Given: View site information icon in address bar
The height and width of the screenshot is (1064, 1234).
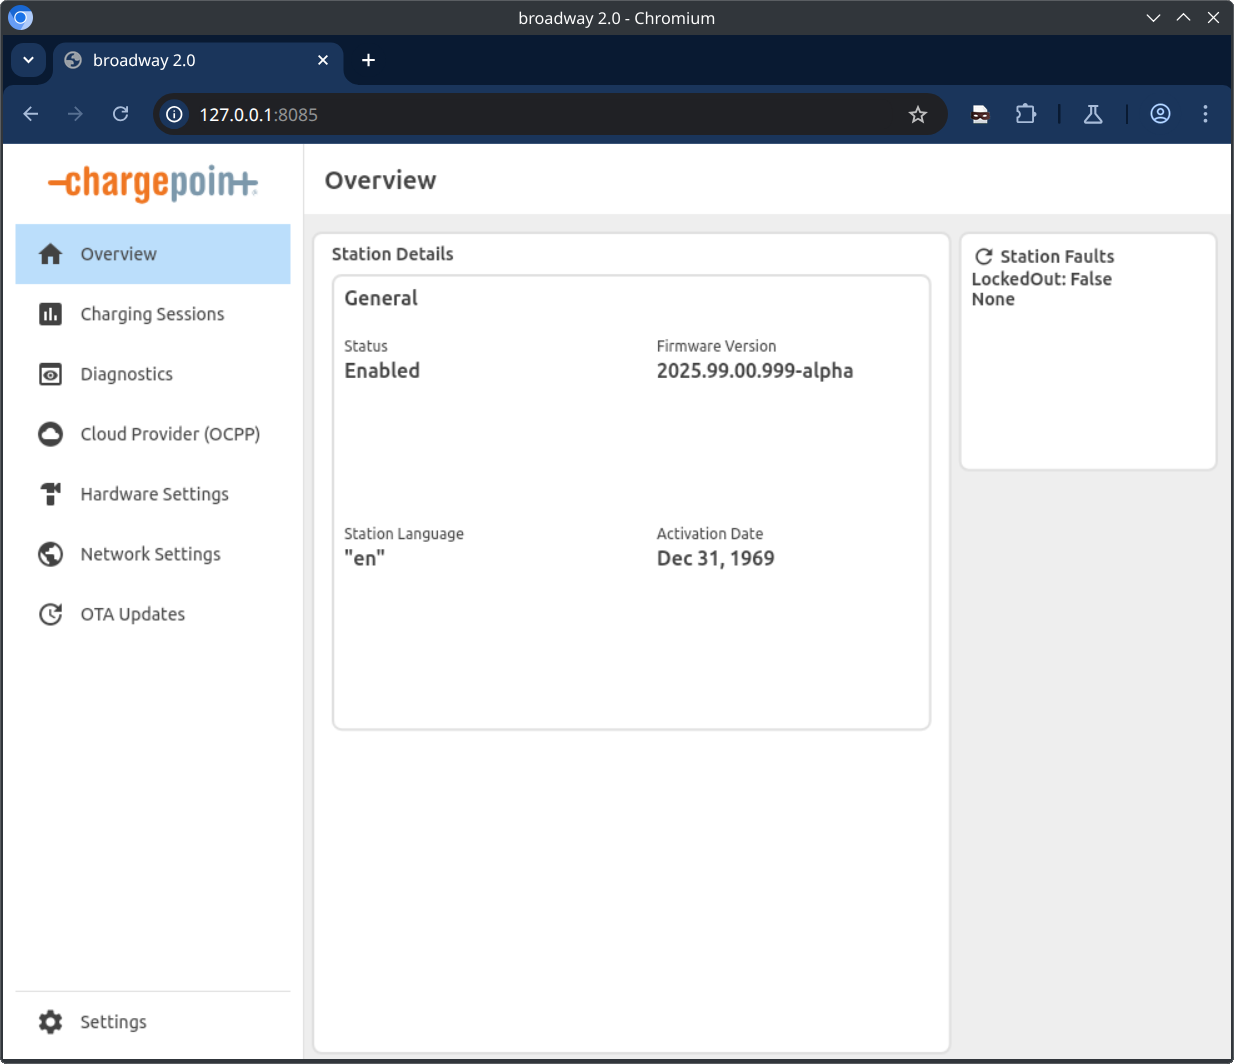Looking at the screenshot, I should tap(174, 114).
